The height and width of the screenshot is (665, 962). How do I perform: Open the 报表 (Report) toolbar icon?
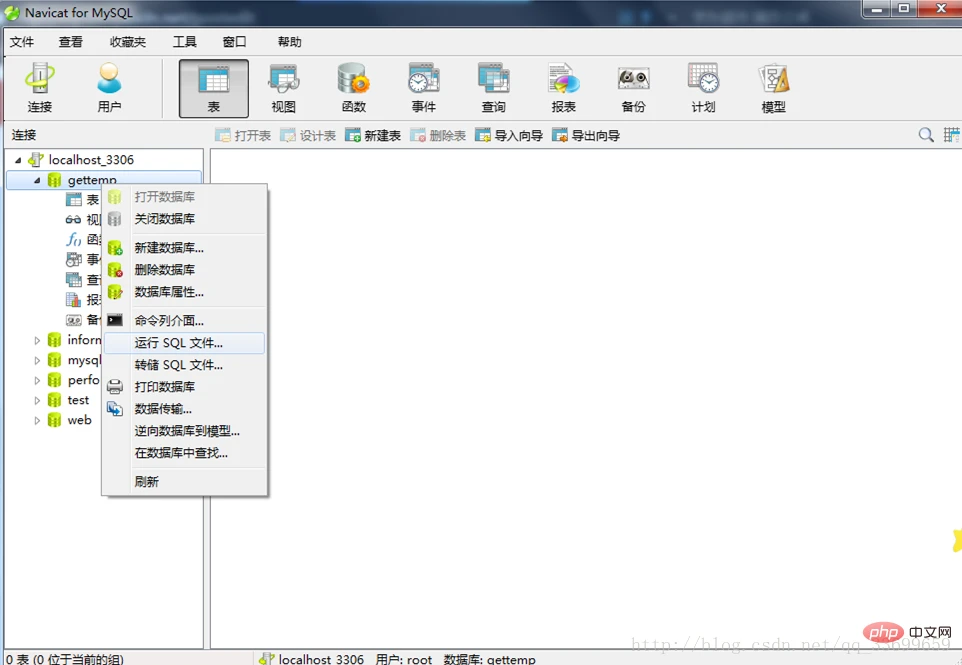pos(563,88)
